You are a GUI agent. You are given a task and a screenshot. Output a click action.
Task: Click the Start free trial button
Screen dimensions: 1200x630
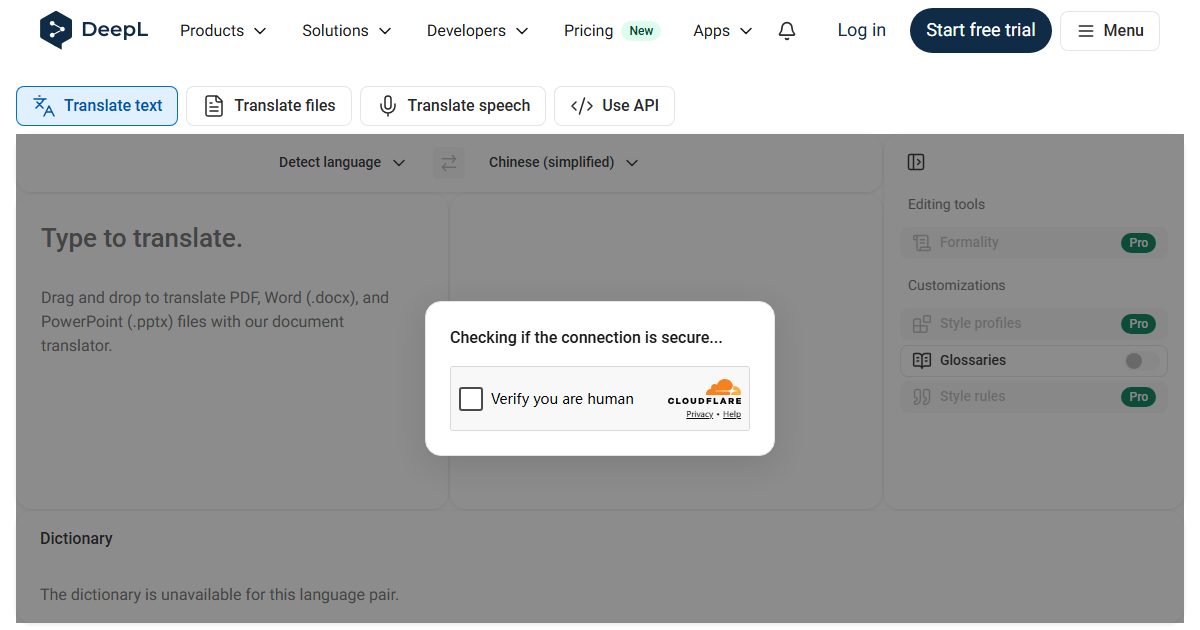981,30
